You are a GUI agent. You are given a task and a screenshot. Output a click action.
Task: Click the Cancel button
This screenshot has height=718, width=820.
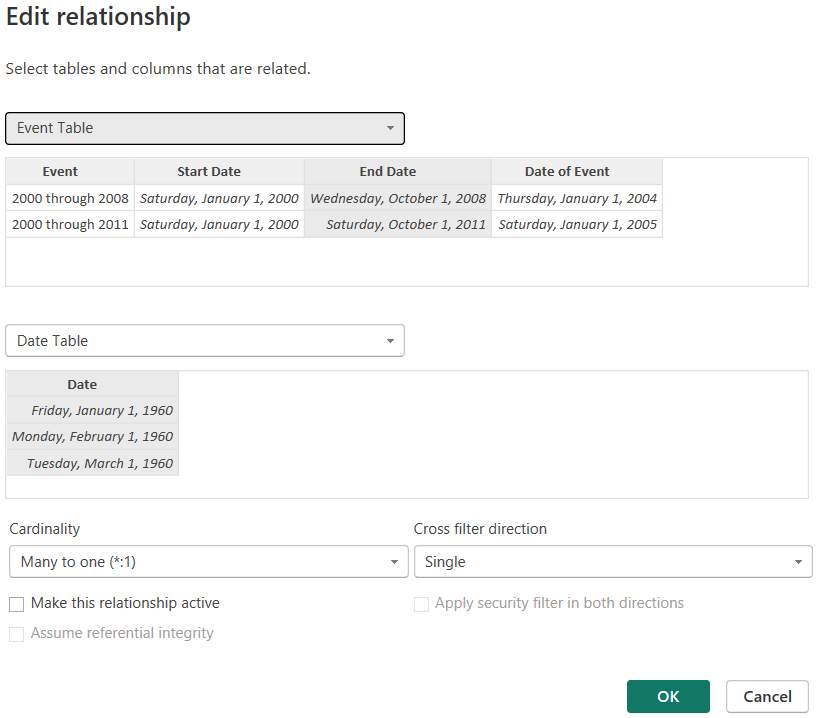767,697
